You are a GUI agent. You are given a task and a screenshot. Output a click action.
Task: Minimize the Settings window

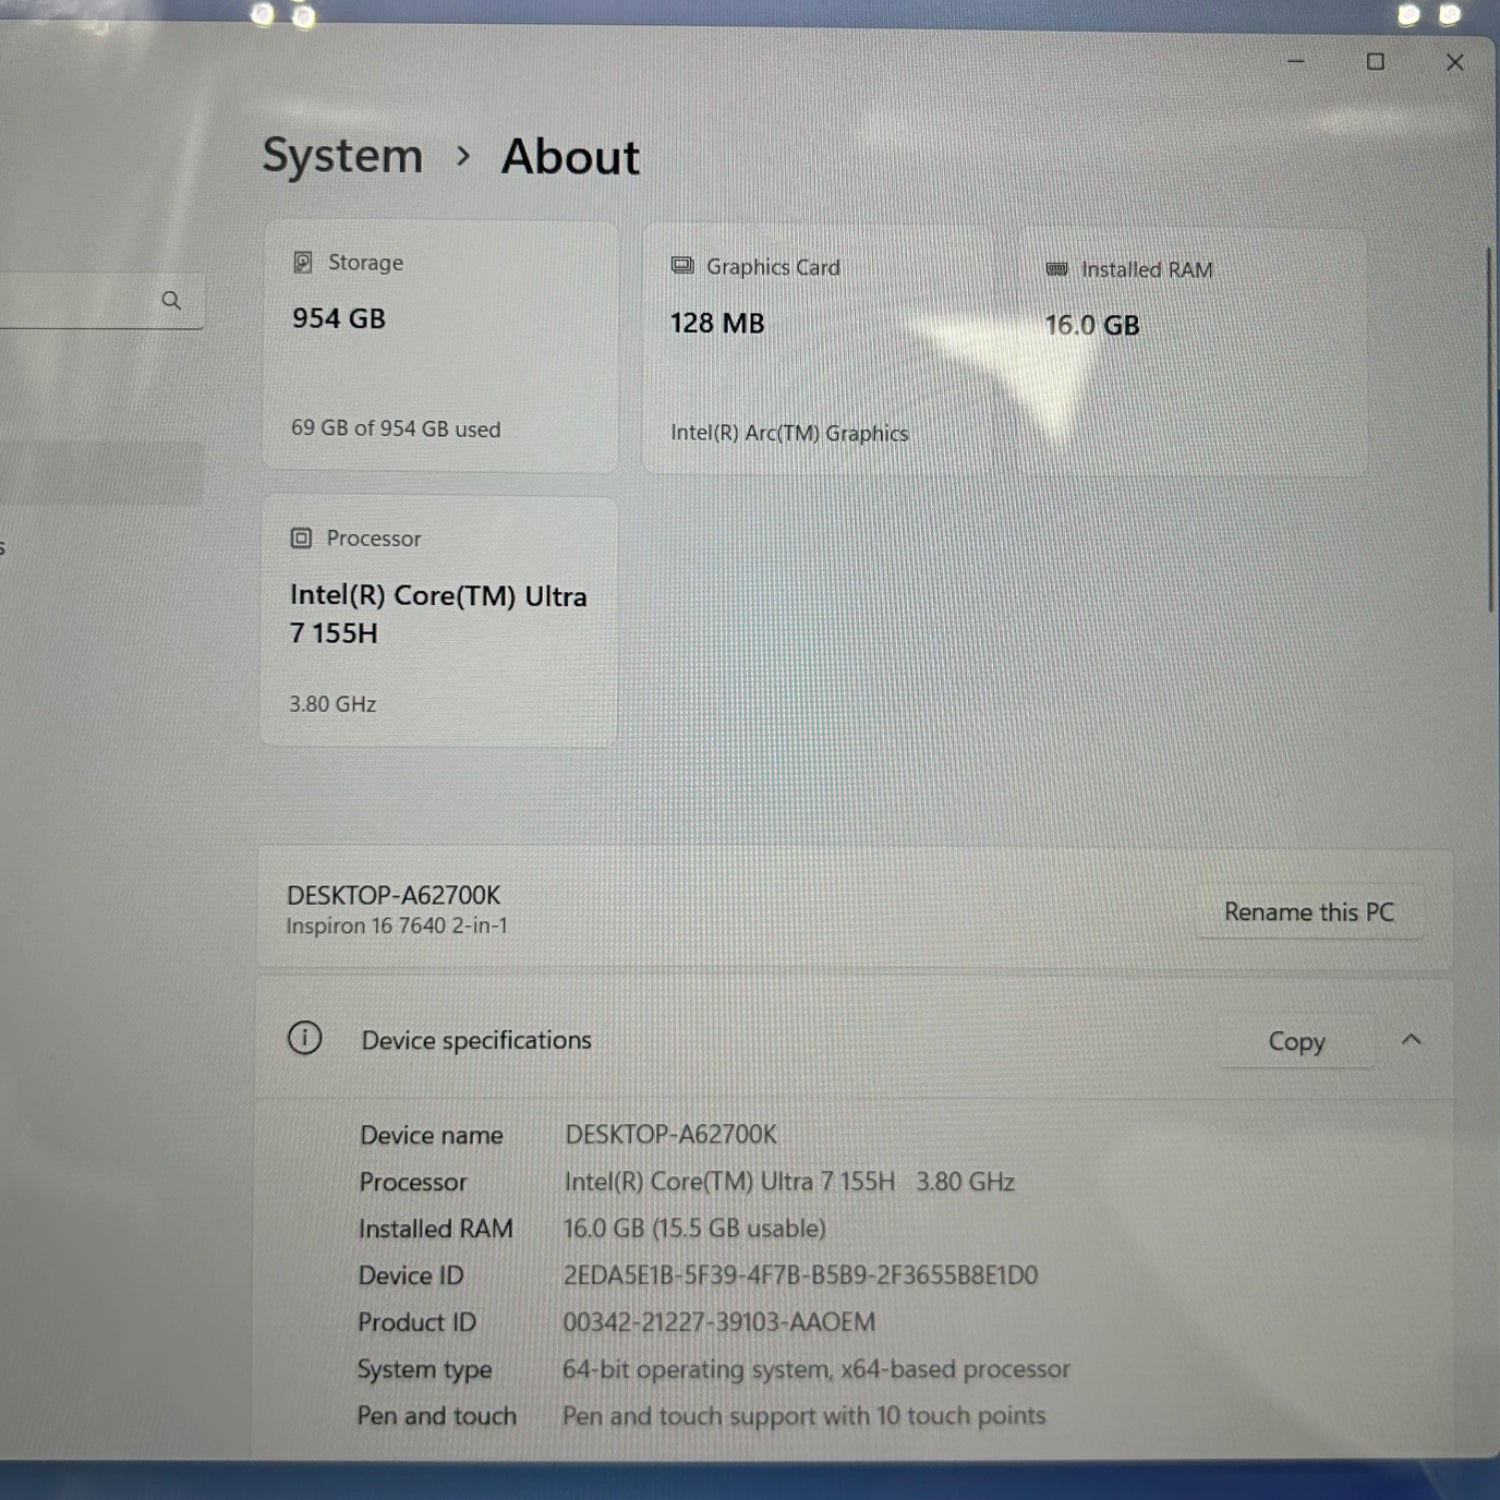point(1296,62)
